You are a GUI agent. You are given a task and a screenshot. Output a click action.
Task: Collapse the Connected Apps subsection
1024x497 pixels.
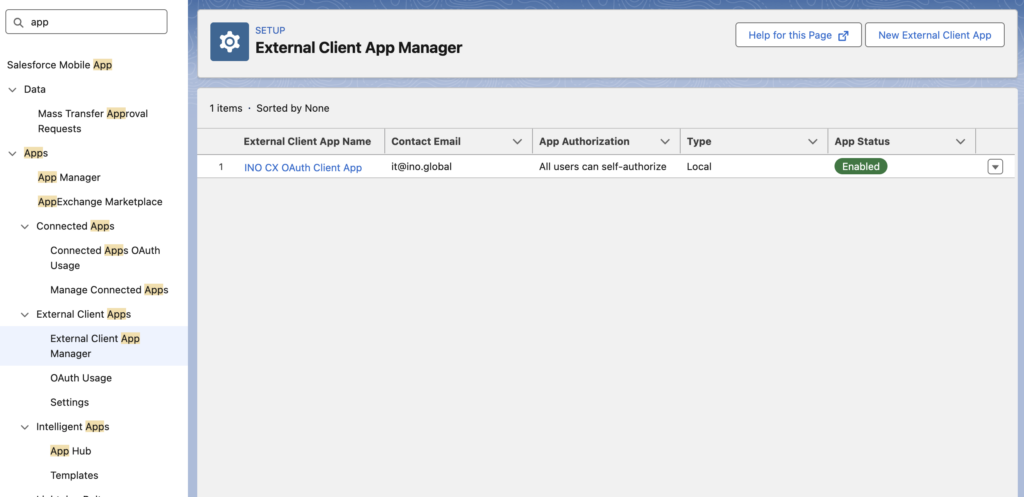pos(25,226)
